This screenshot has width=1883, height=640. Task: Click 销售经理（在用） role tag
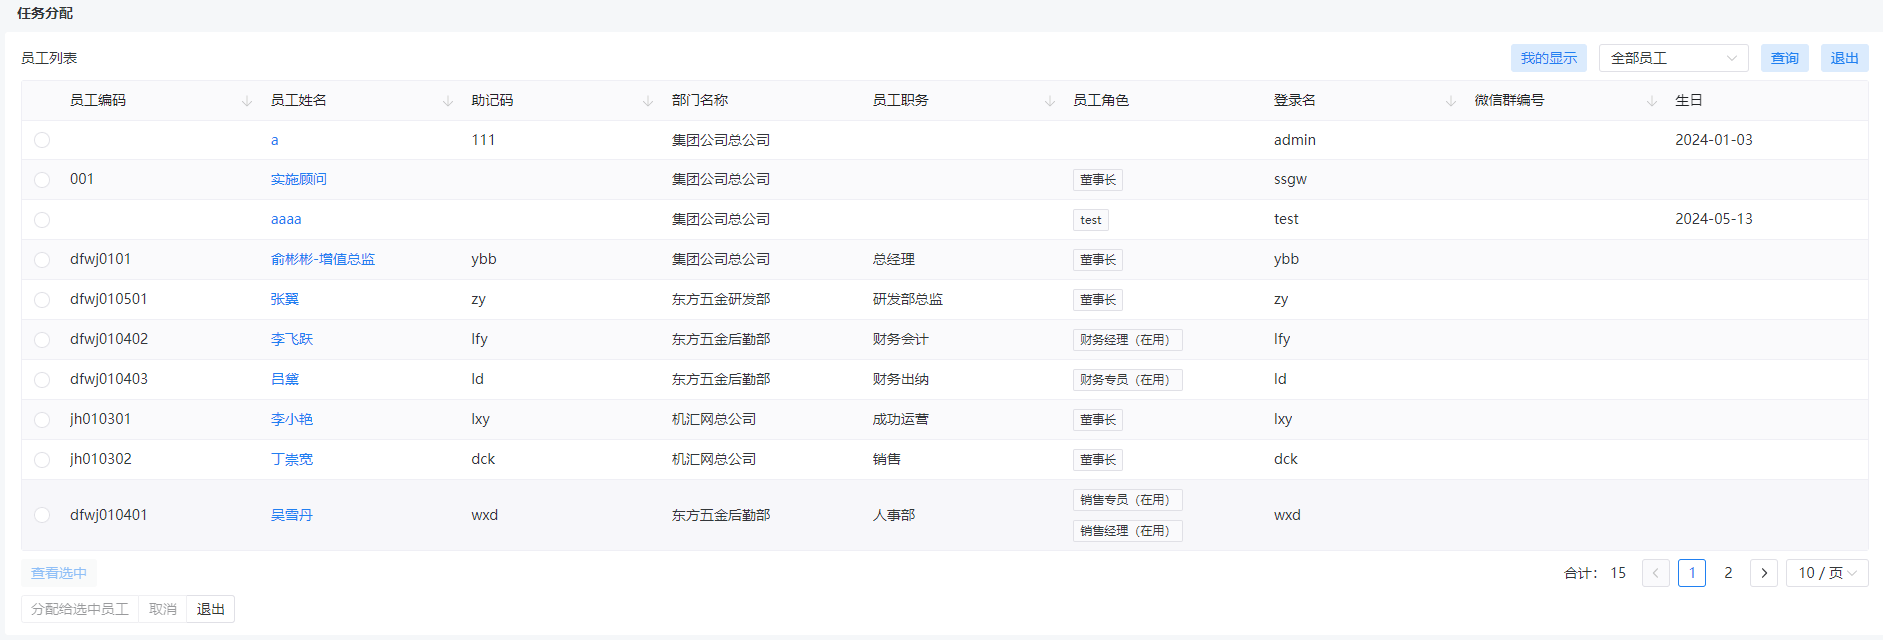(1128, 531)
